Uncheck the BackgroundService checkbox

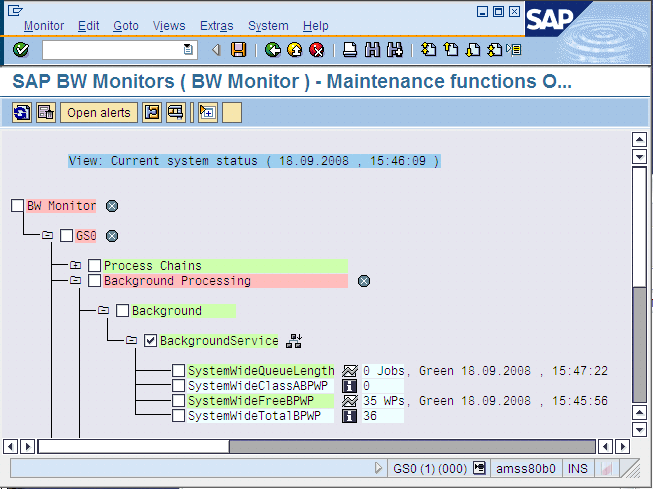(x=151, y=341)
